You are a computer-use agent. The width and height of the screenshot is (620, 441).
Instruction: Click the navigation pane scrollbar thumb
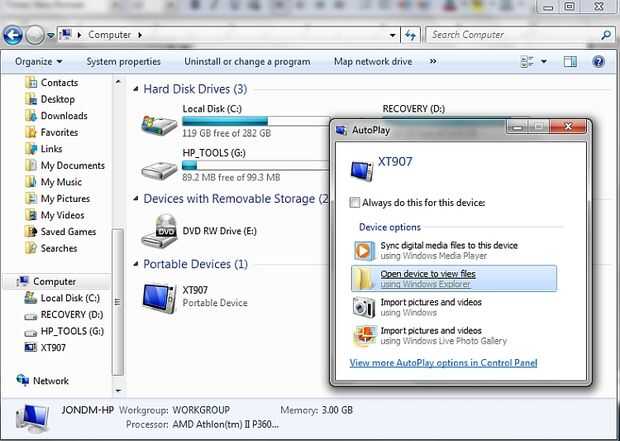(118, 302)
